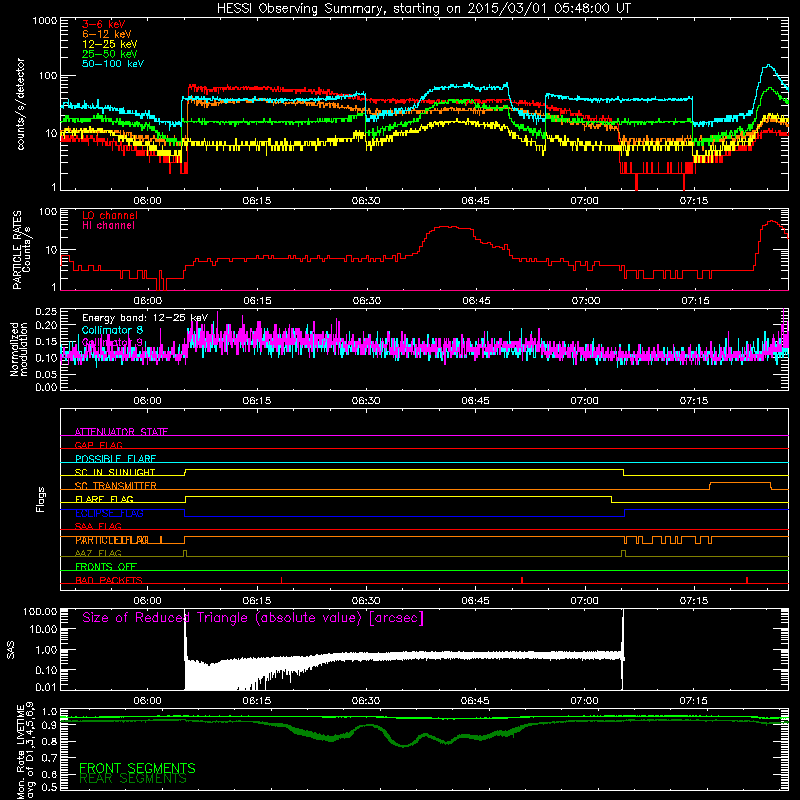Viewport: 800px width, 800px height.
Task: Select the orange 6-12 keV legend label
Action: [107, 34]
